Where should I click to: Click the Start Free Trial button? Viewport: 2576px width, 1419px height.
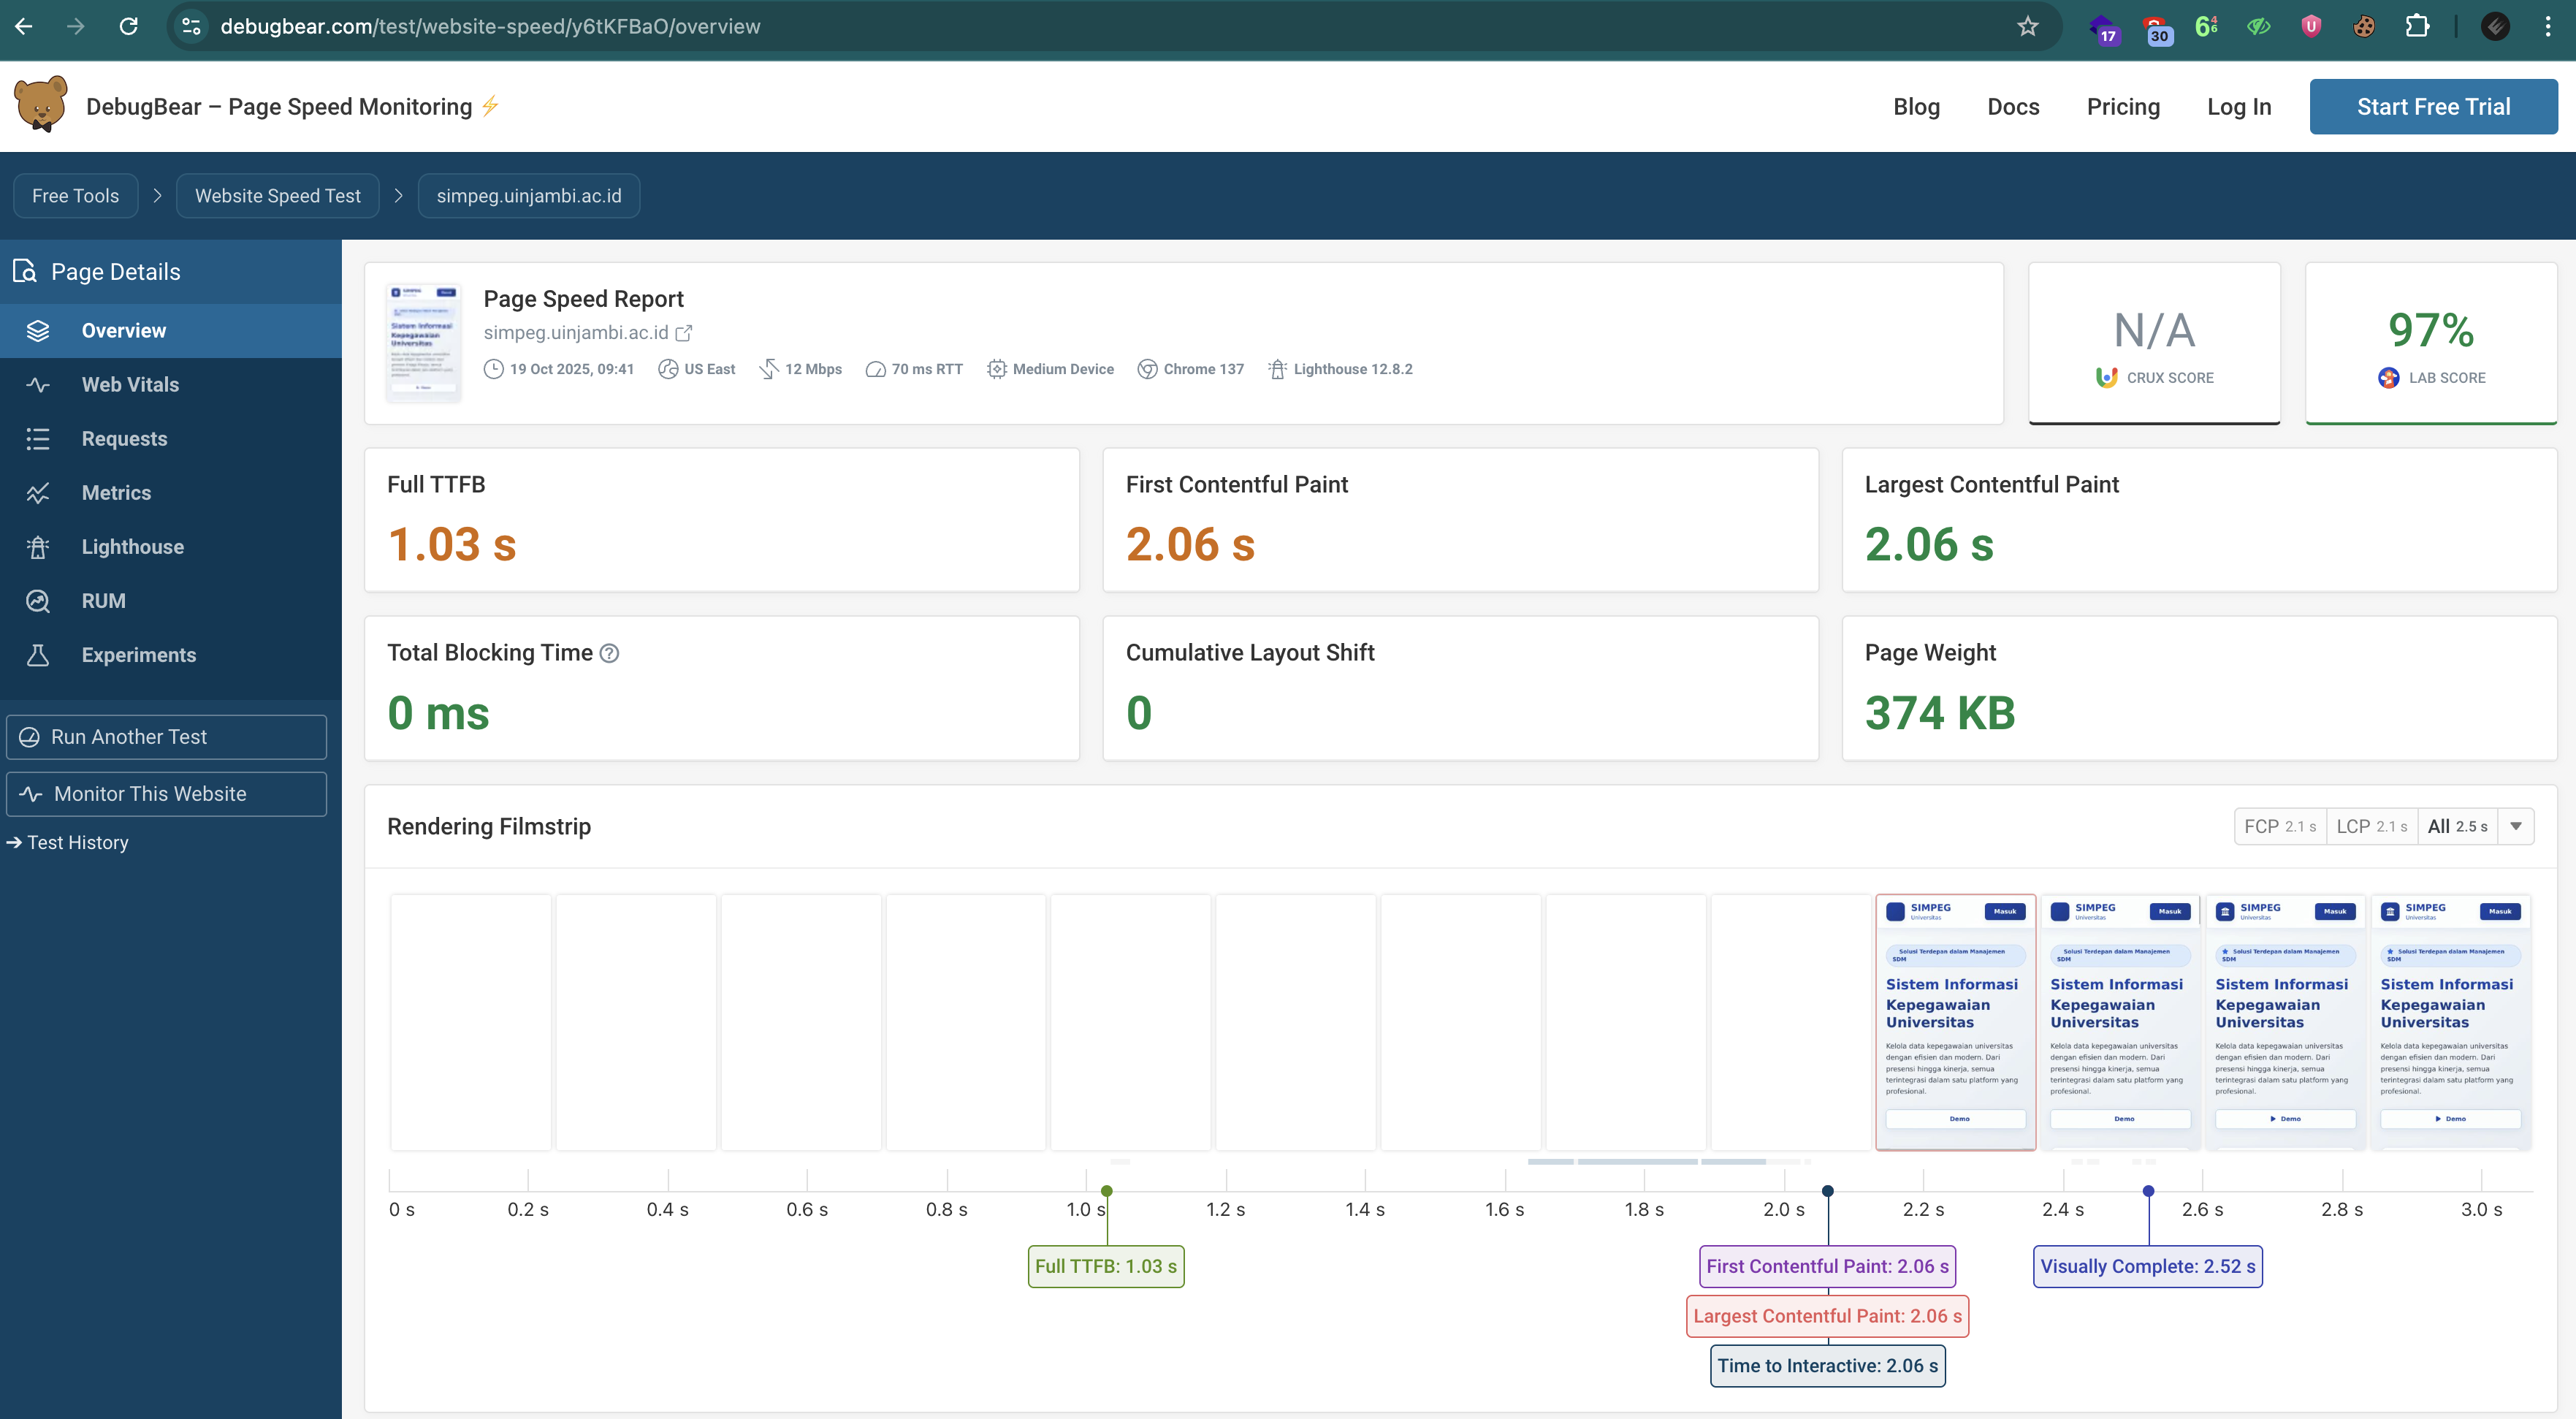click(2432, 107)
